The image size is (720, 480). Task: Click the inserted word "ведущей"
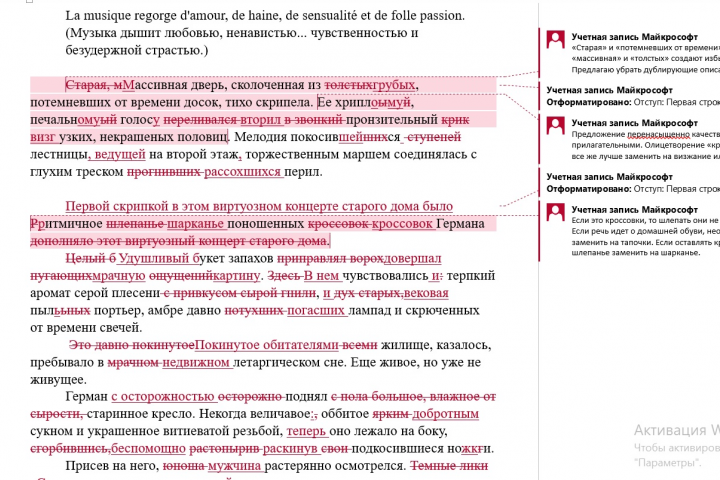pyautogui.click(x=120, y=154)
